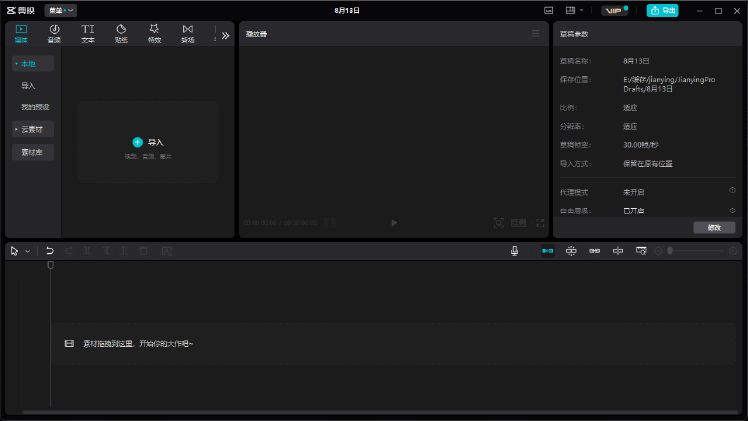
Task: Toggle main track magnet snapping
Action: 547,251
